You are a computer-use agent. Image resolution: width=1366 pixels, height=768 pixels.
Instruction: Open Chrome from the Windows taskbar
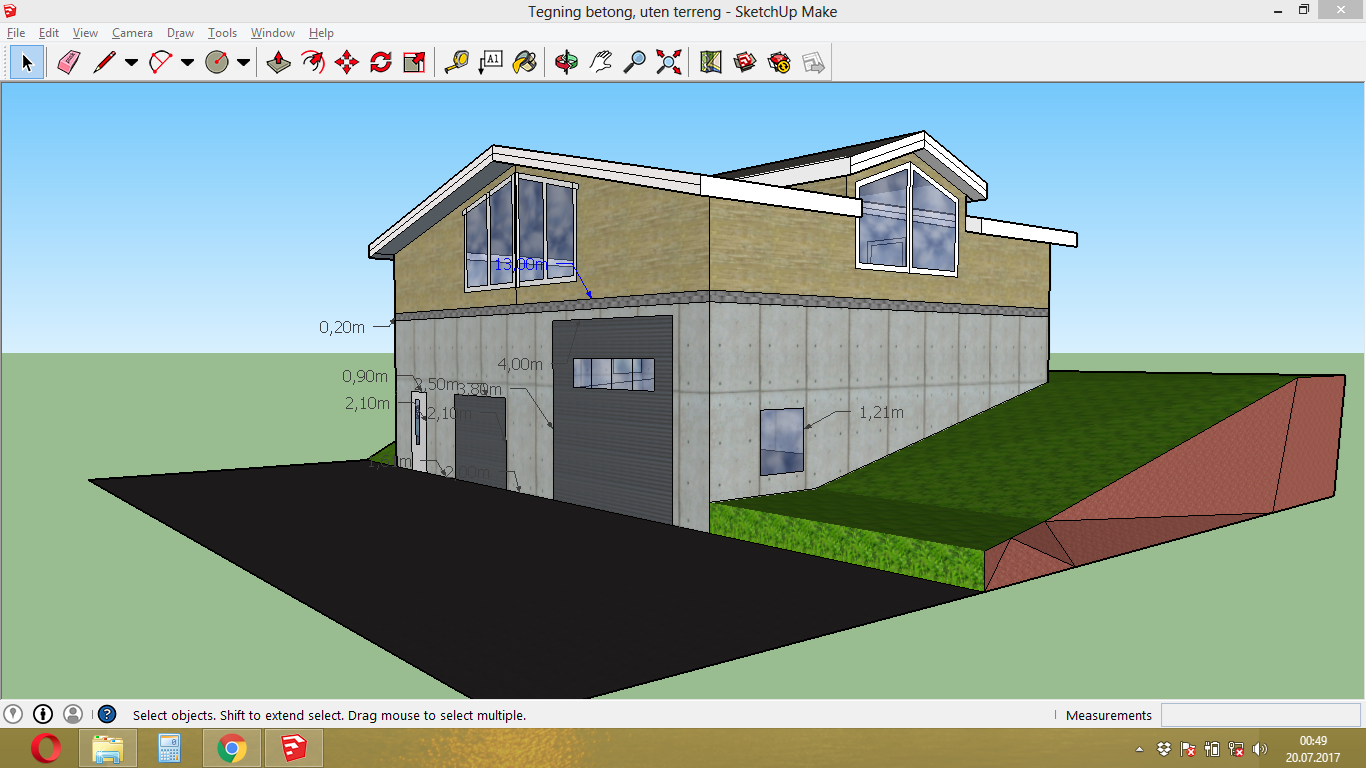[232, 748]
